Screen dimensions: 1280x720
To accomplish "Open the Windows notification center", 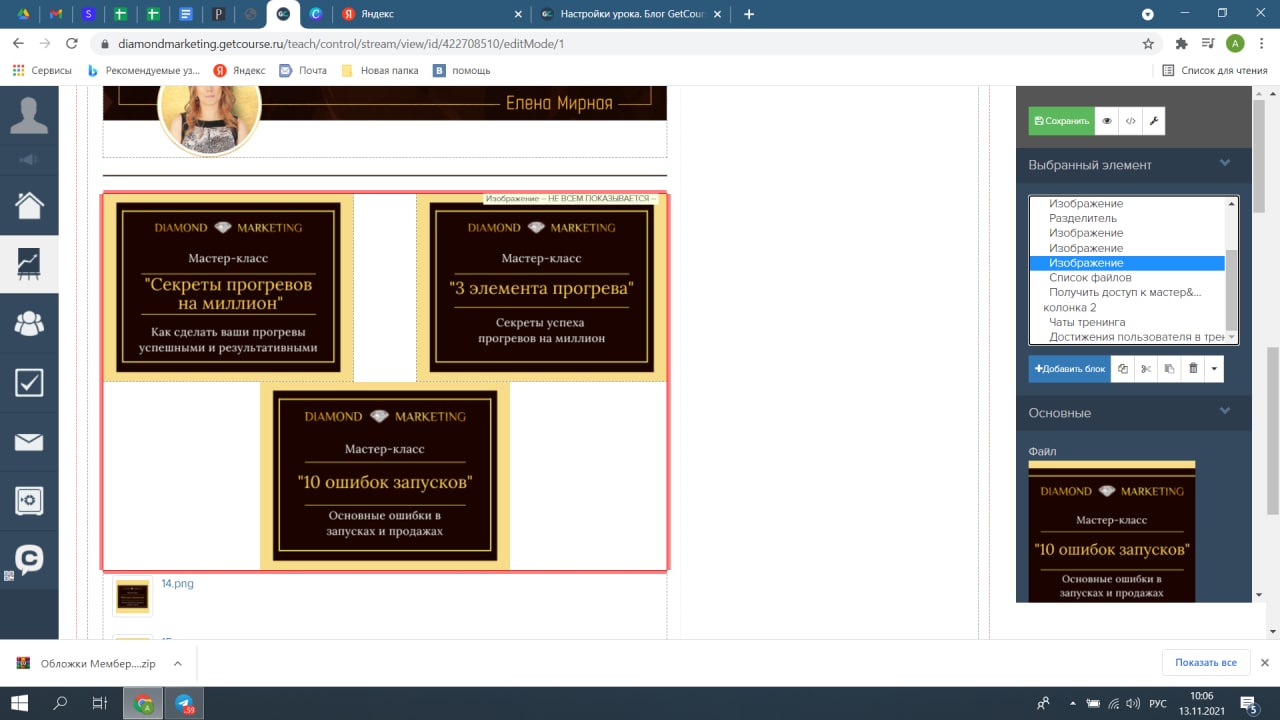I will pos(1248,703).
